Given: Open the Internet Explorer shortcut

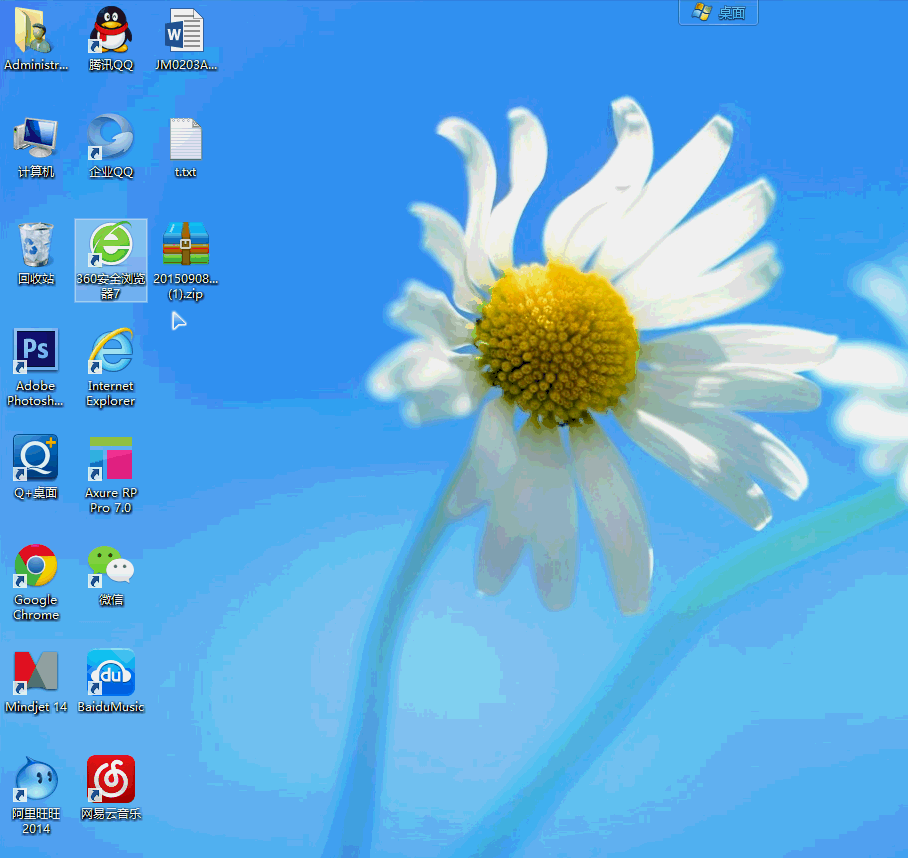Looking at the screenshot, I should coord(111,368).
